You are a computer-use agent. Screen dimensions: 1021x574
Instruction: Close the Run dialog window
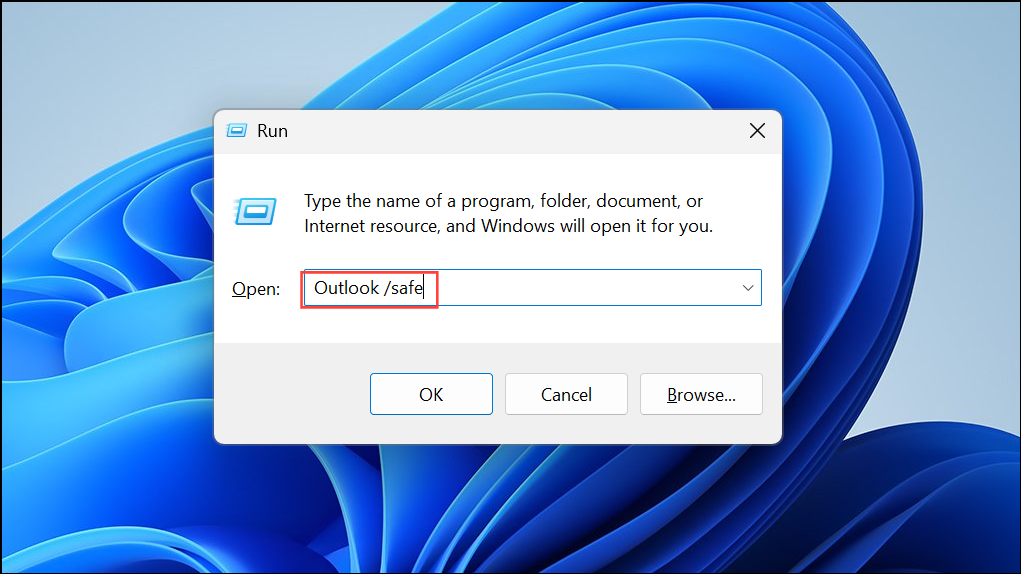point(757,131)
